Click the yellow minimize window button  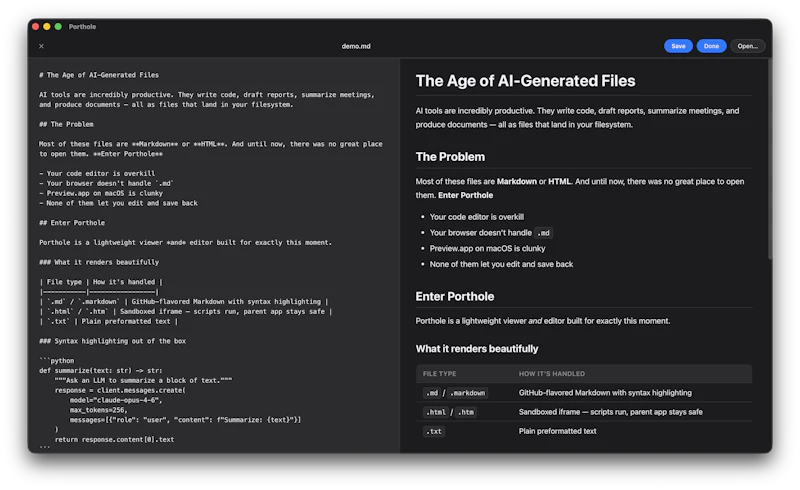coord(46,27)
